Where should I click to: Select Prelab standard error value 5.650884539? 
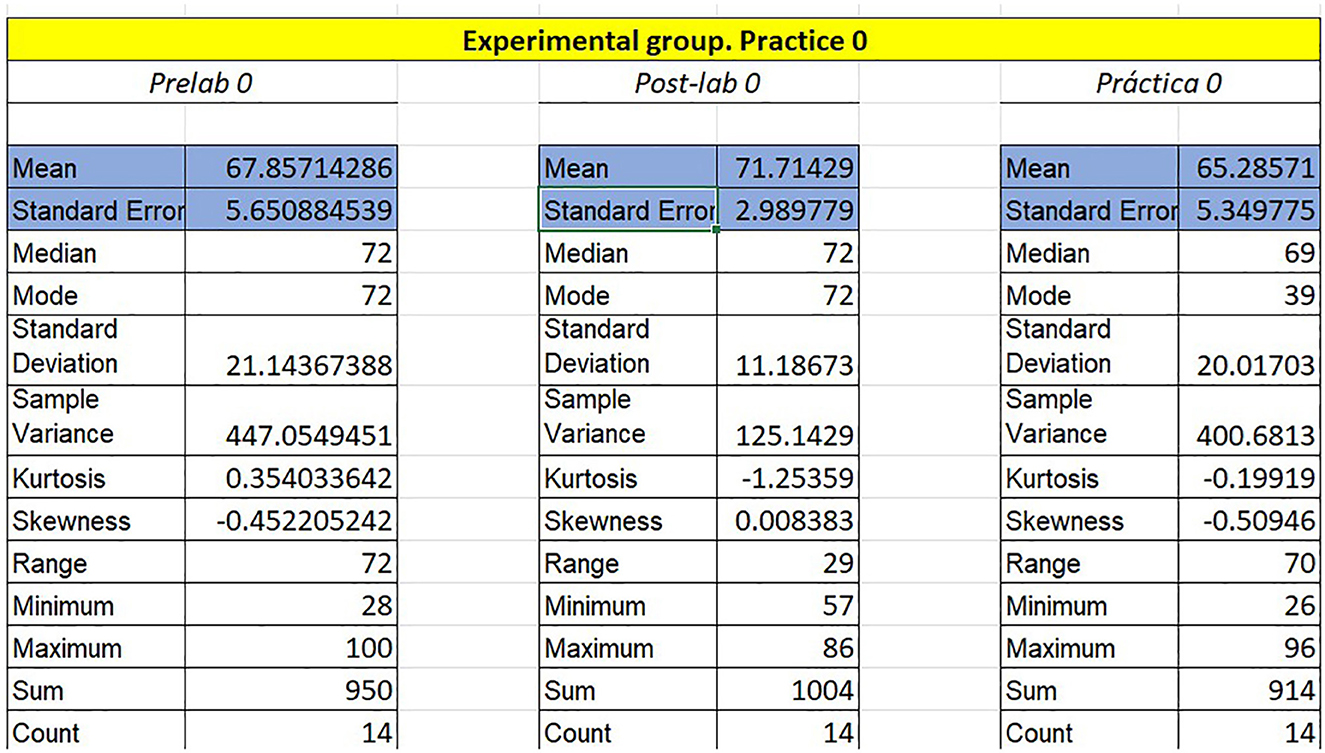[x=290, y=211]
